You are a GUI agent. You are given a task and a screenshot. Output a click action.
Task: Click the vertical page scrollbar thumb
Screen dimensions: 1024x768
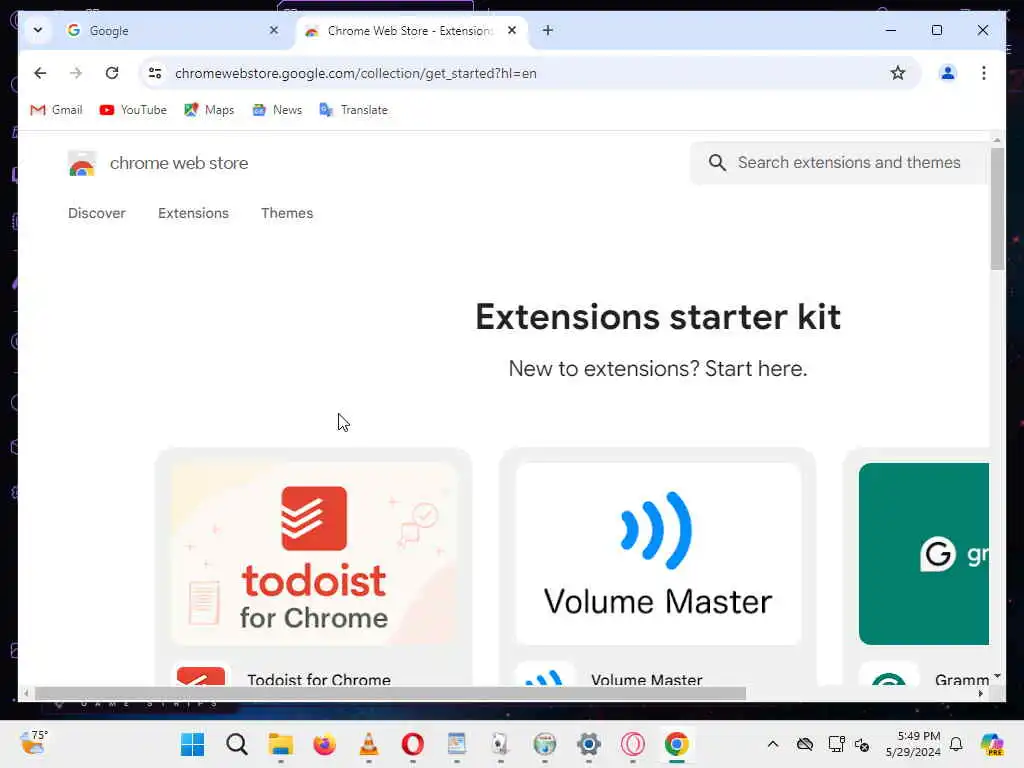point(997,209)
